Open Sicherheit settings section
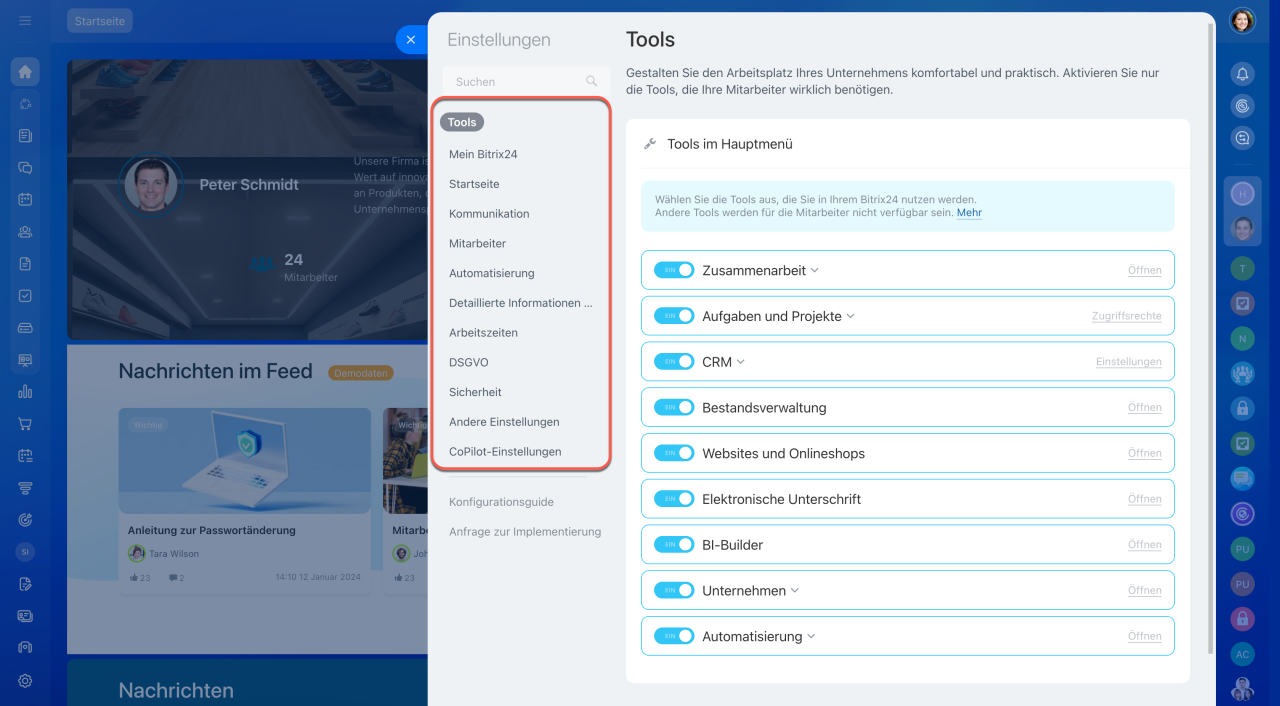This screenshot has height=706, width=1280. [x=475, y=393]
